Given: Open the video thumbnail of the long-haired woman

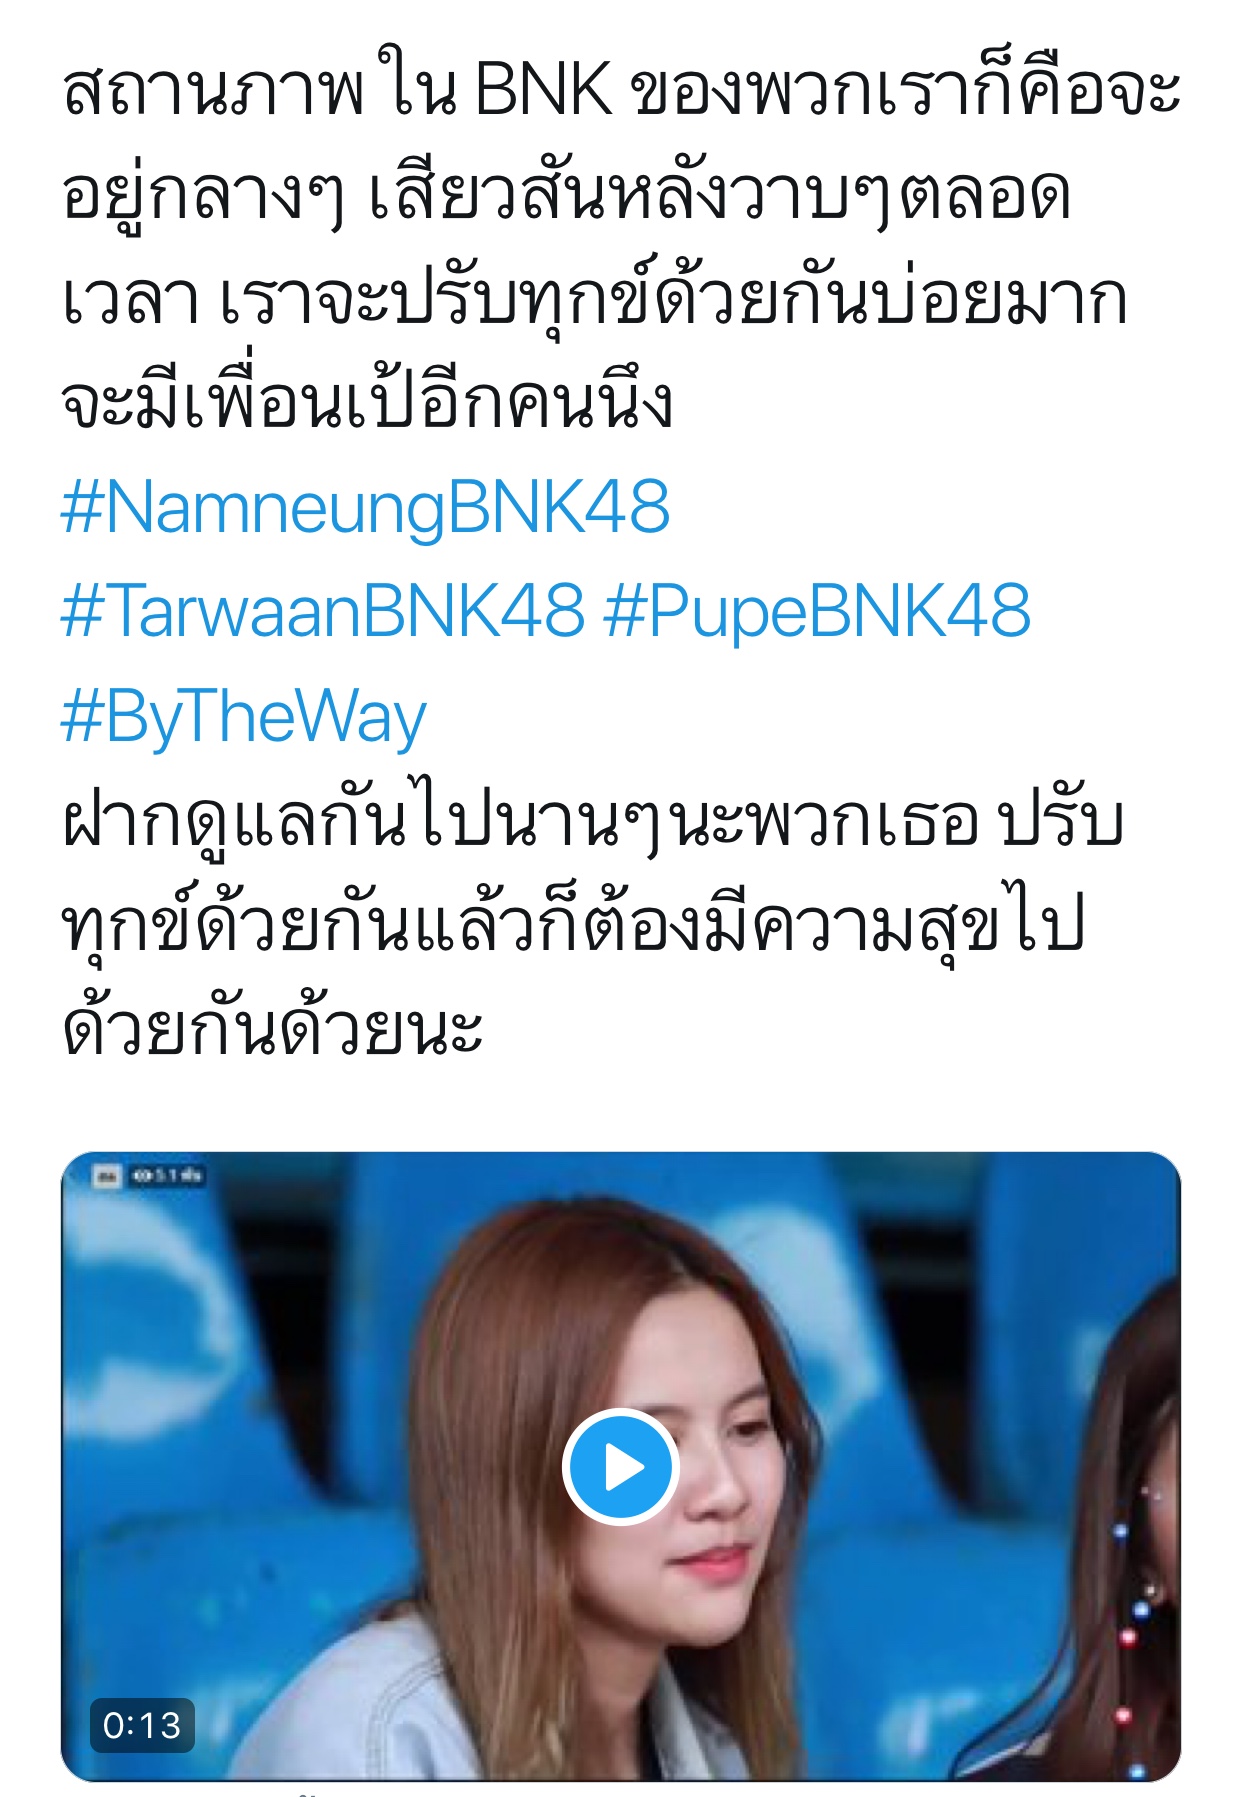Looking at the screenshot, I should tap(621, 1467).
